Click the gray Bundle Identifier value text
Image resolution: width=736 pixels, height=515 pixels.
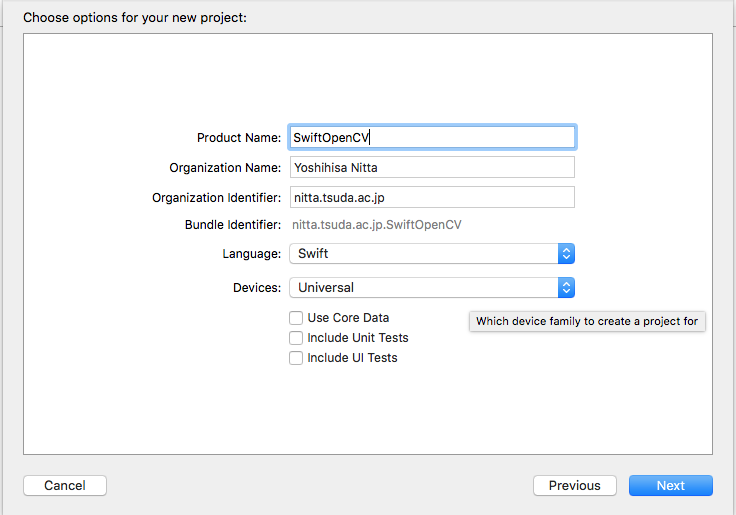pos(376,225)
